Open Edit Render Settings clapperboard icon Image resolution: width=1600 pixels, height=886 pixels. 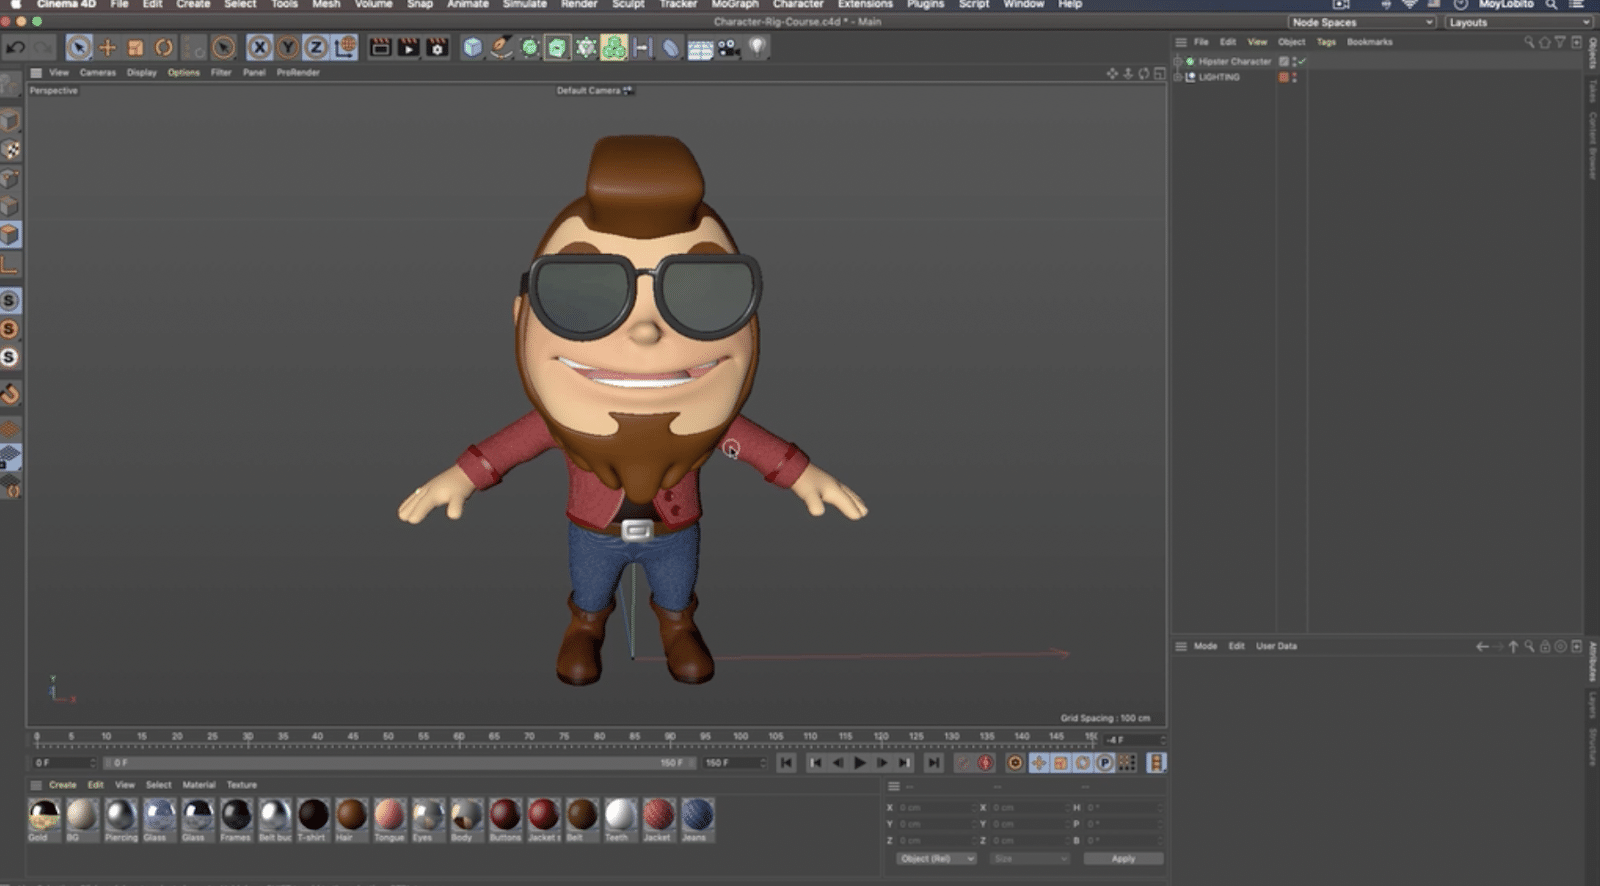pyautogui.click(x=437, y=47)
